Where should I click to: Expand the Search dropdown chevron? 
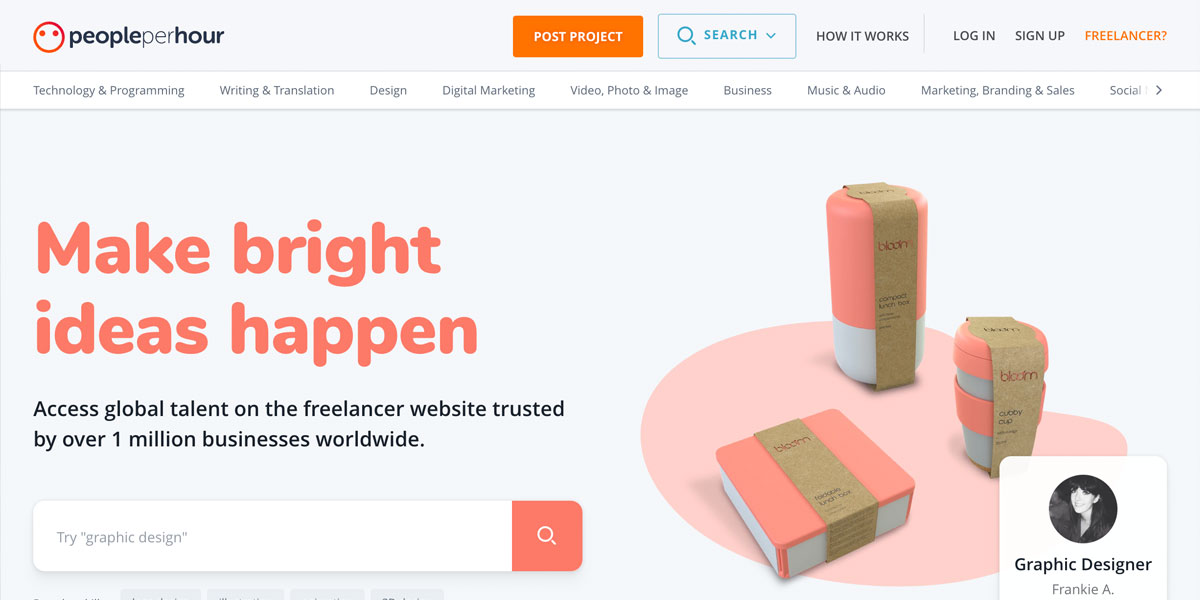click(x=771, y=36)
